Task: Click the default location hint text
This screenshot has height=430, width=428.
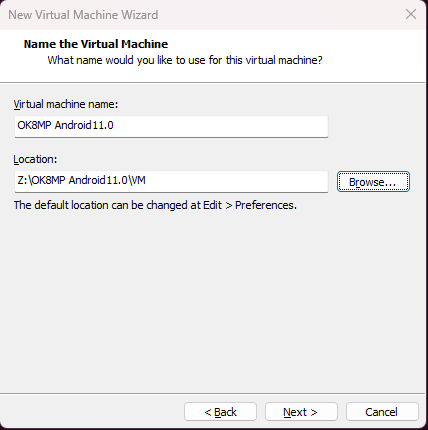Action: [155, 205]
